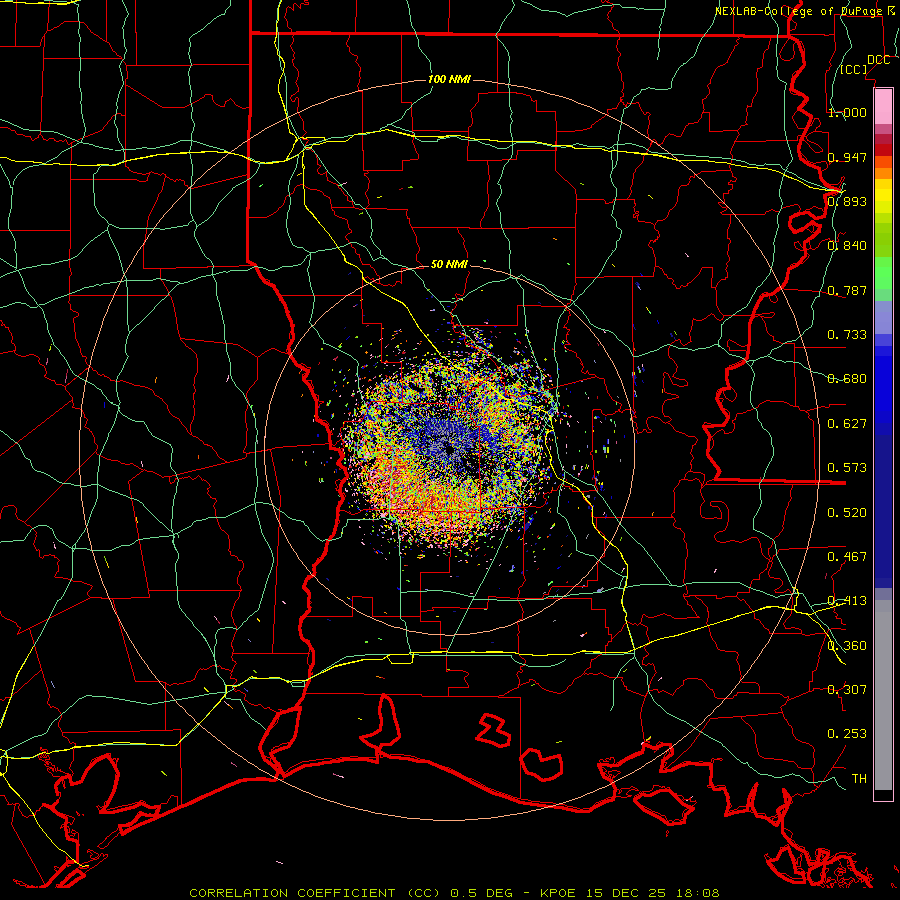
Task: Pick the gray swatch near 0.307
Action: pos(883,695)
